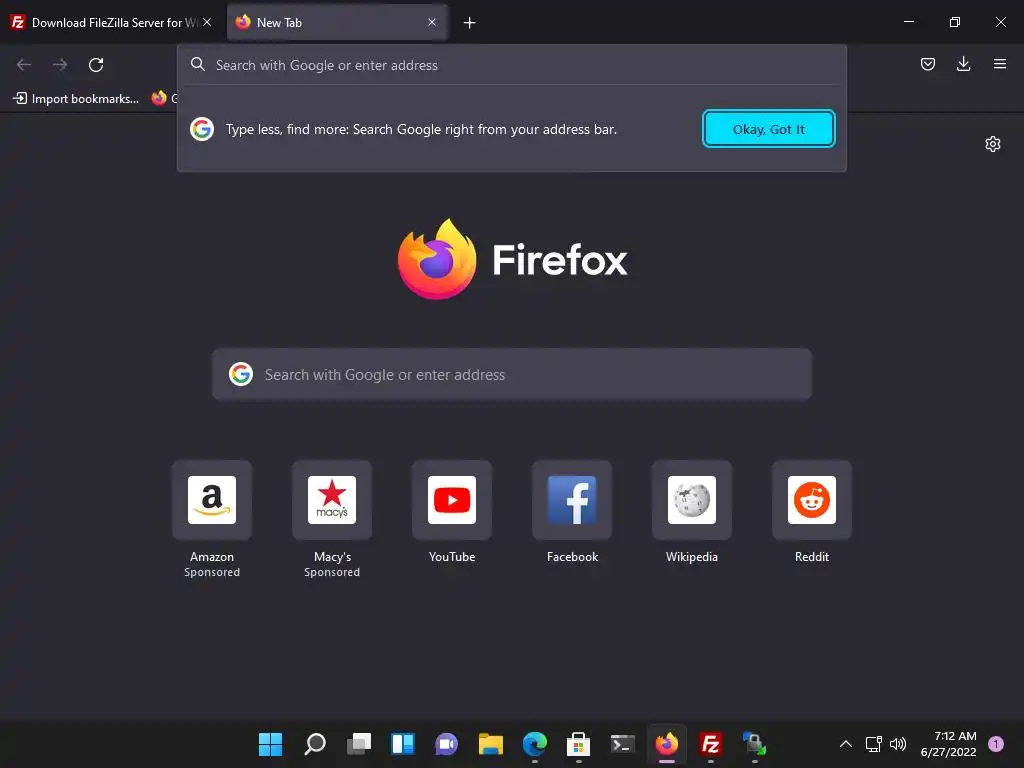Show hidden system tray icons
Viewport: 1024px width, 768px height.
845,744
